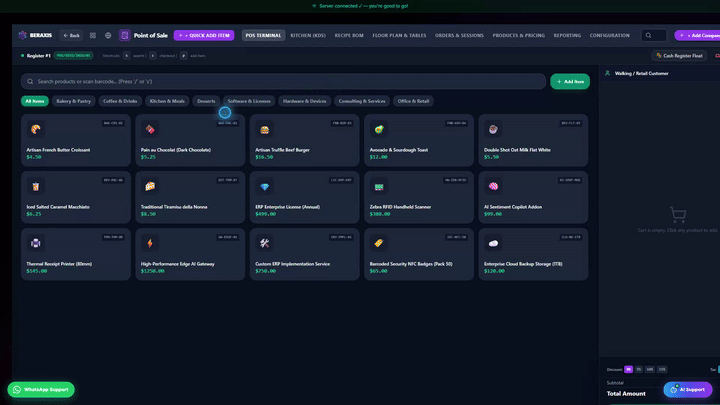Click the diamond icon on ERP Enterprise License
The width and height of the screenshot is (720, 405).
[x=264, y=186]
